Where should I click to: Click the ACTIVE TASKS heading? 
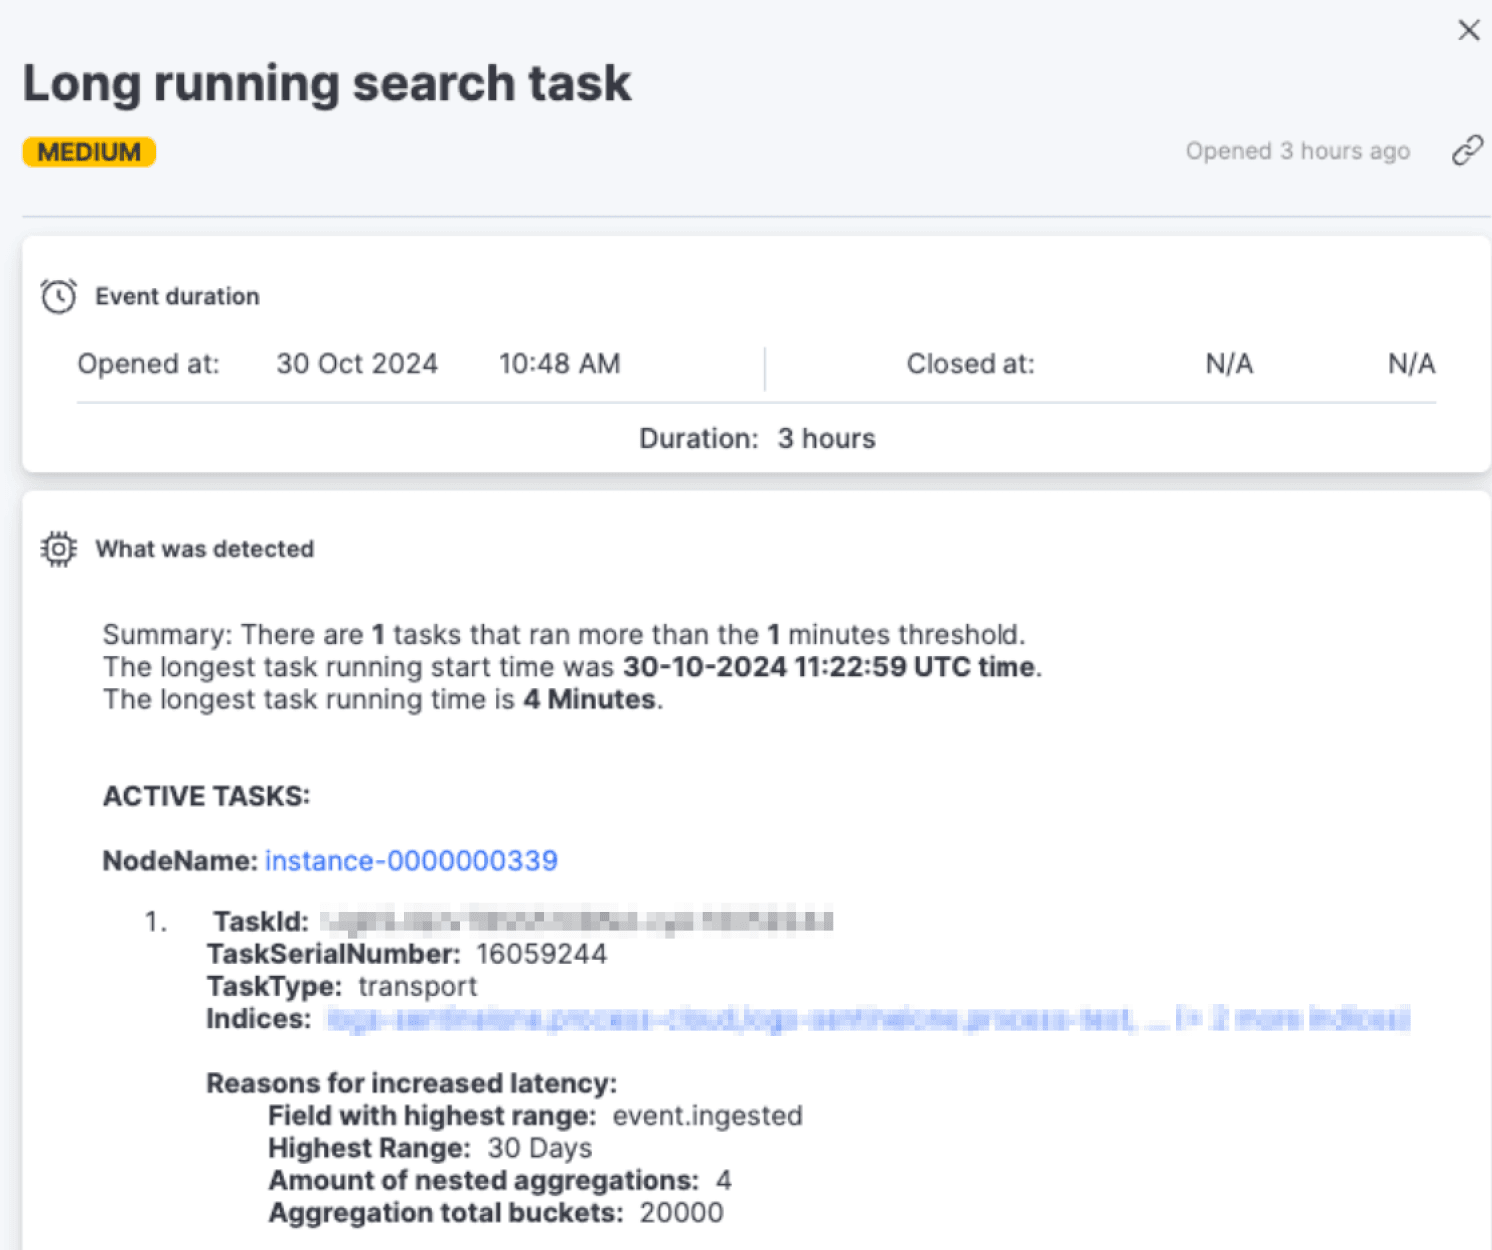tap(206, 796)
